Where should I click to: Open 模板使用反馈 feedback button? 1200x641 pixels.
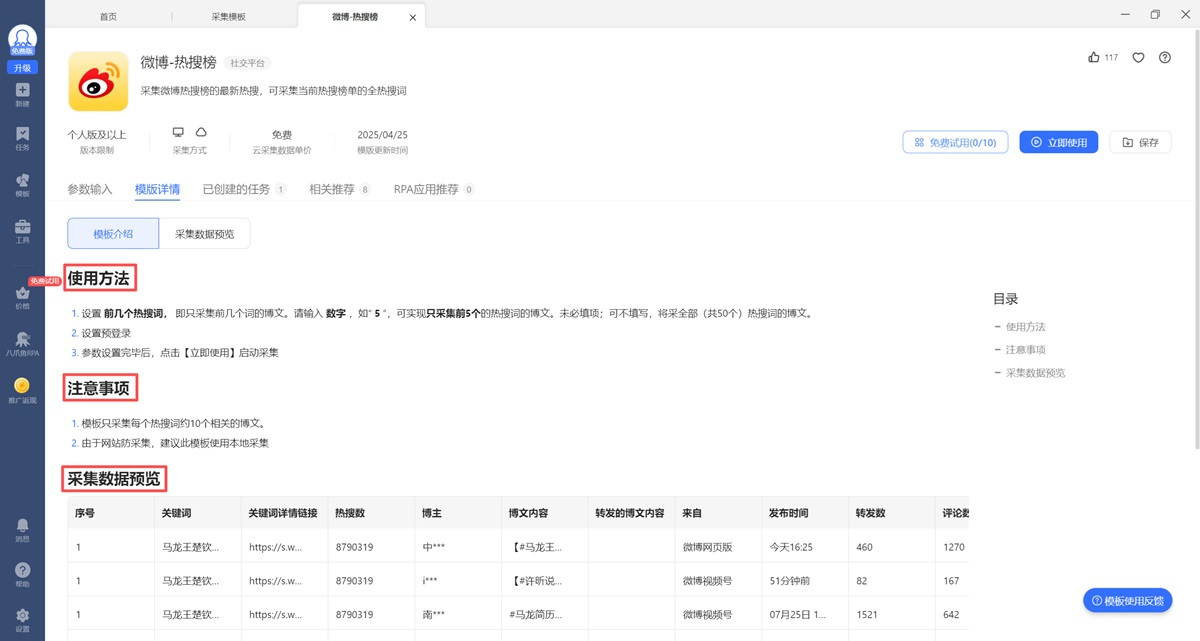[x=1127, y=600]
